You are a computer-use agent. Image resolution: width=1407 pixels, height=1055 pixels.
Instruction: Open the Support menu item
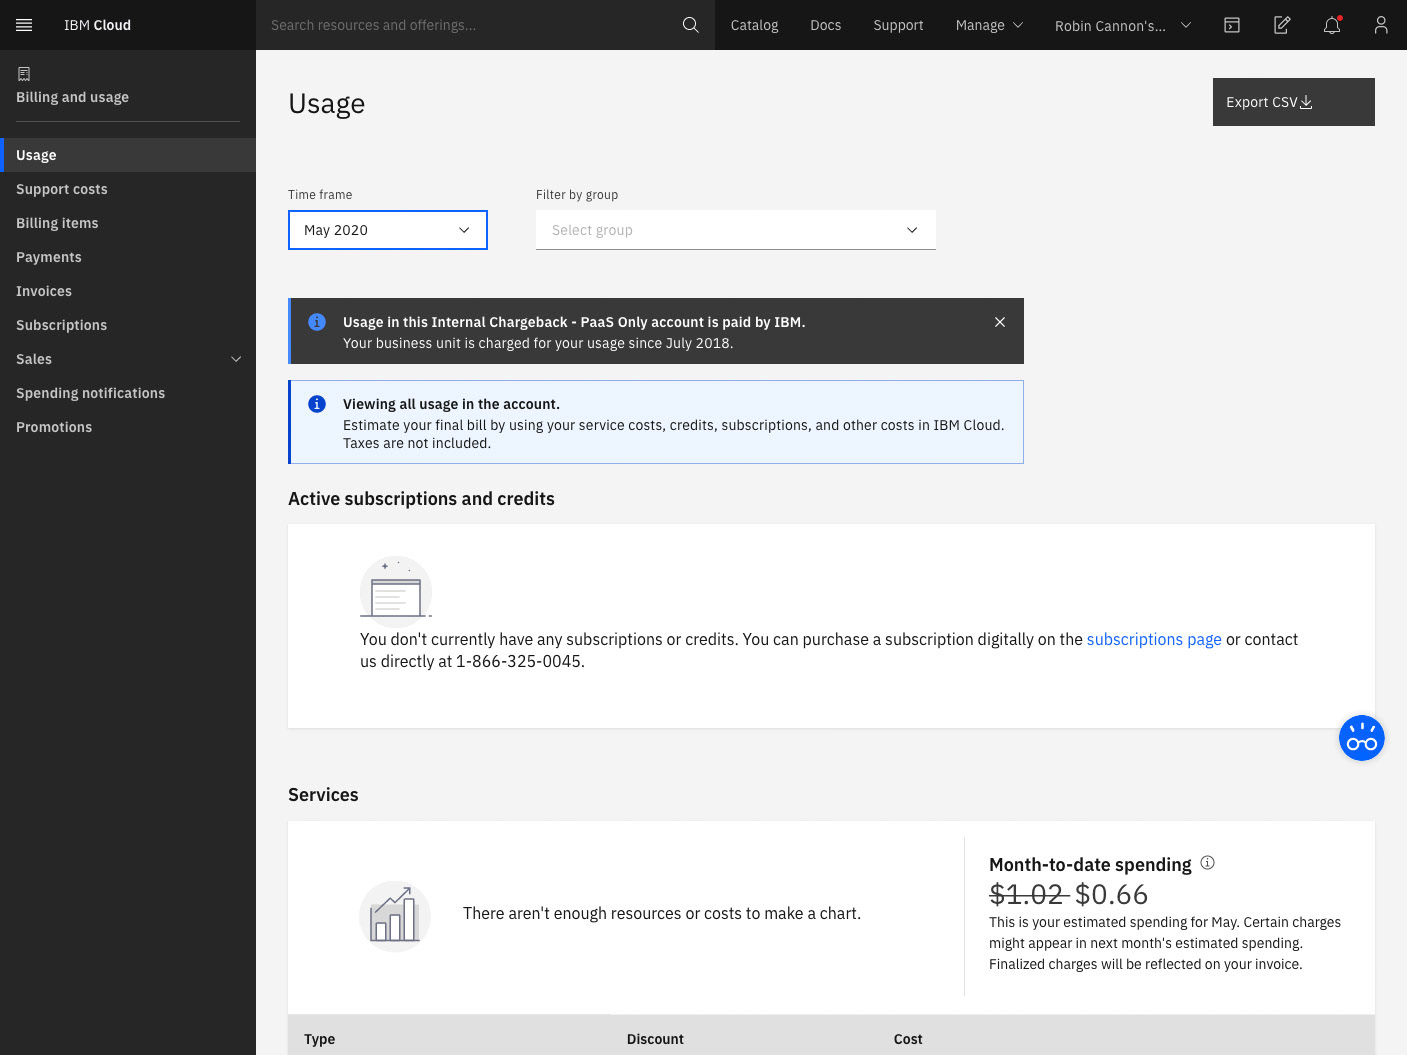pos(898,25)
